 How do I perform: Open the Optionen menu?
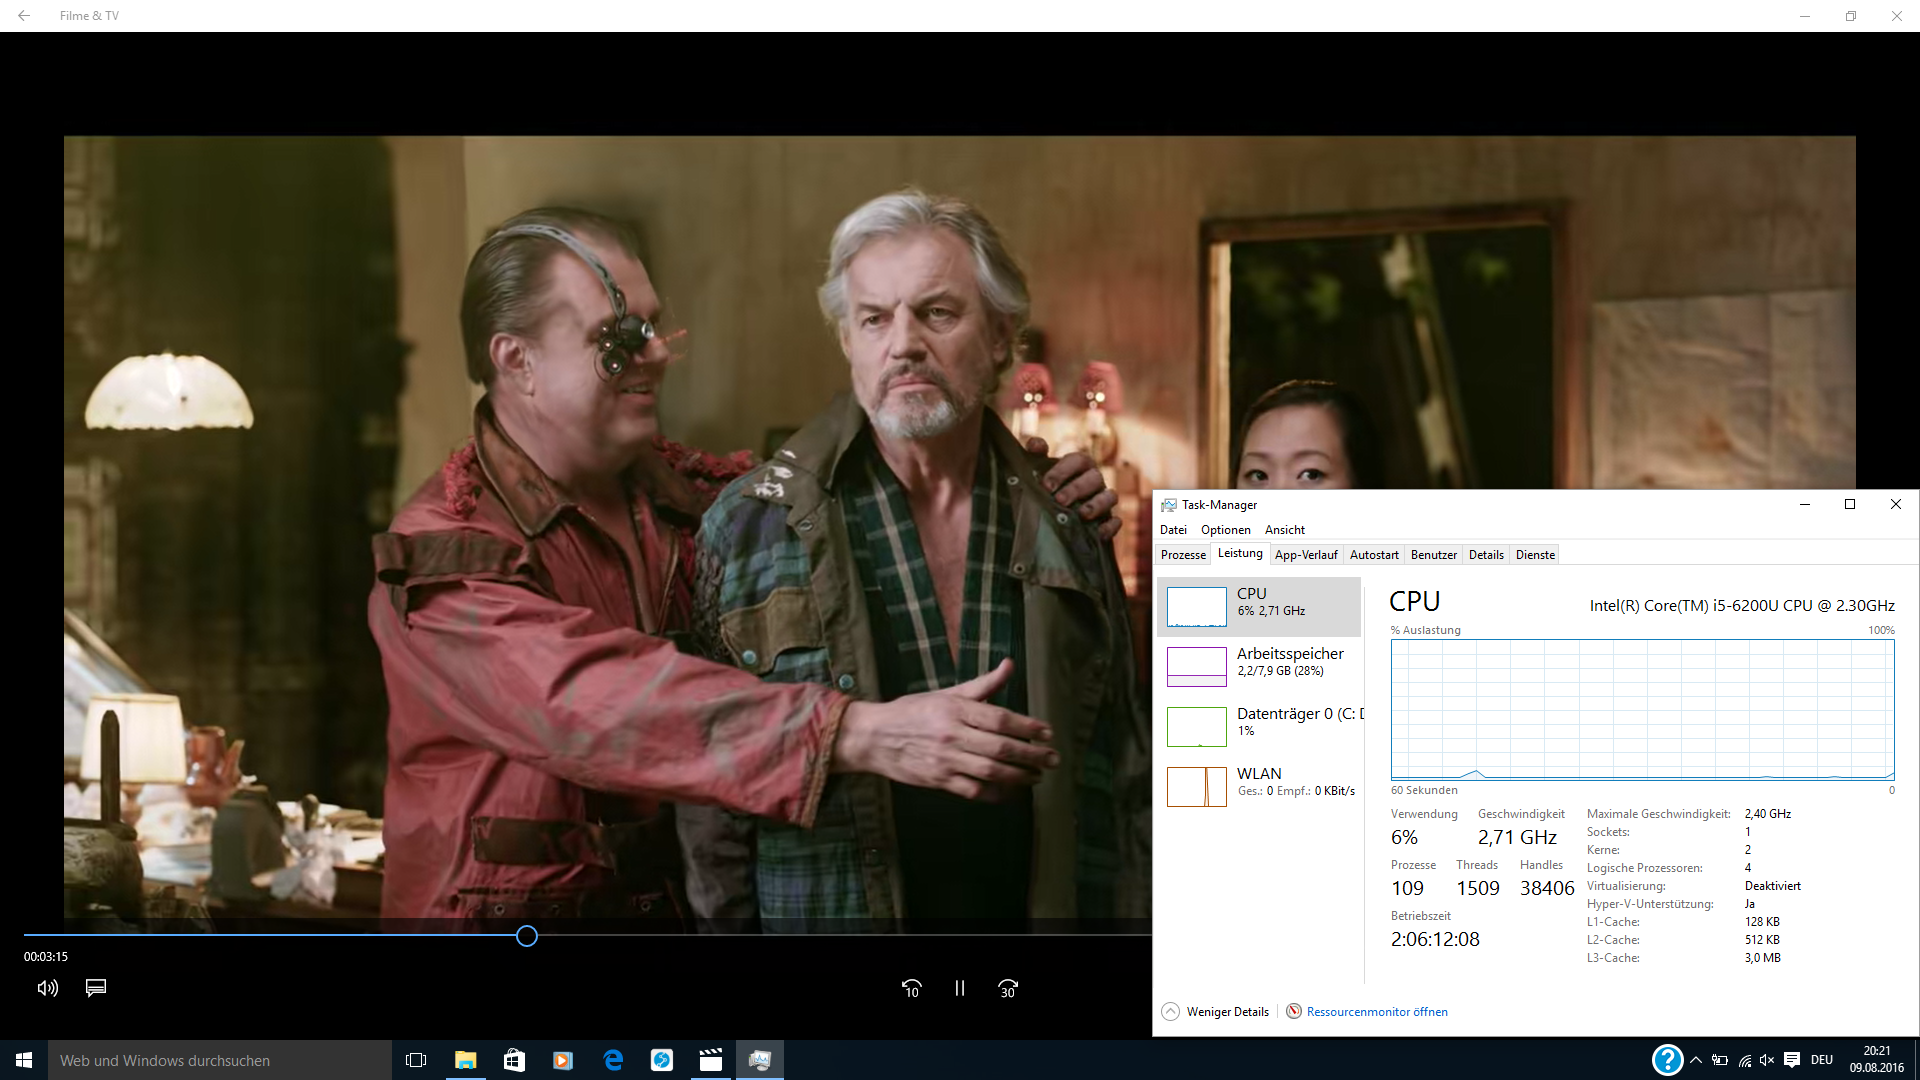[x=1225, y=530]
